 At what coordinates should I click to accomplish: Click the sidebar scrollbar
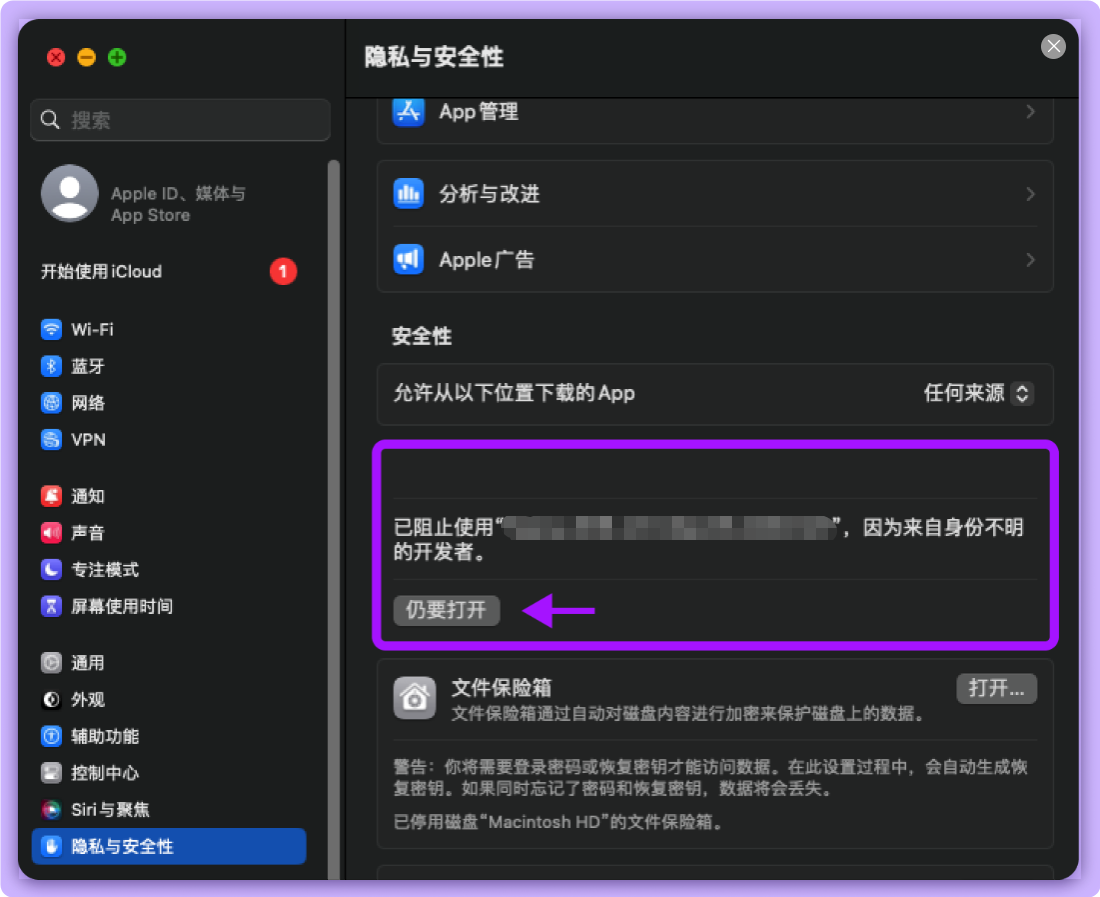(333, 519)
